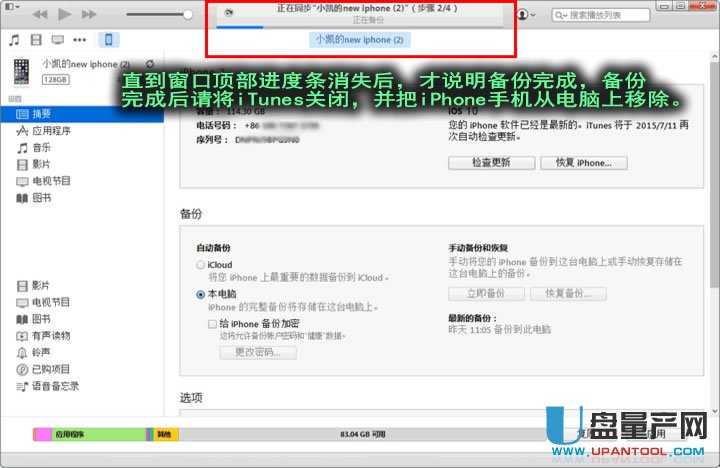
Task: Open the search options magnifier dropdown
Action: click(x=561, y=15)
